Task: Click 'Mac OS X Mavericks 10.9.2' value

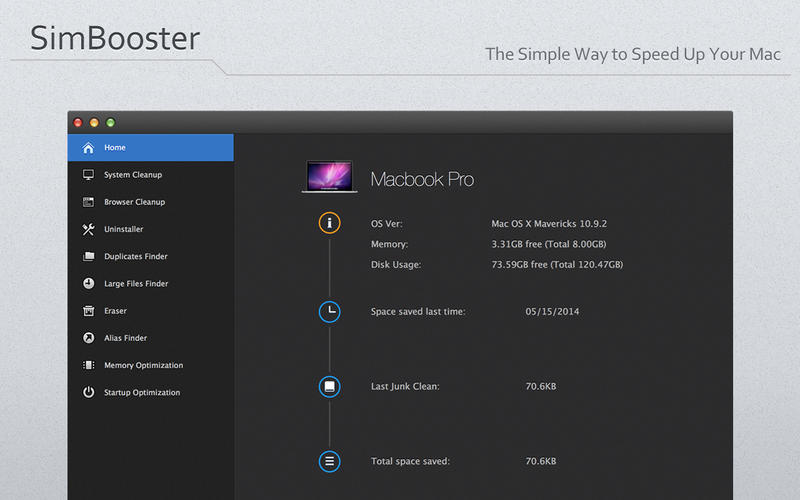Action: click(x=549, y=224)
